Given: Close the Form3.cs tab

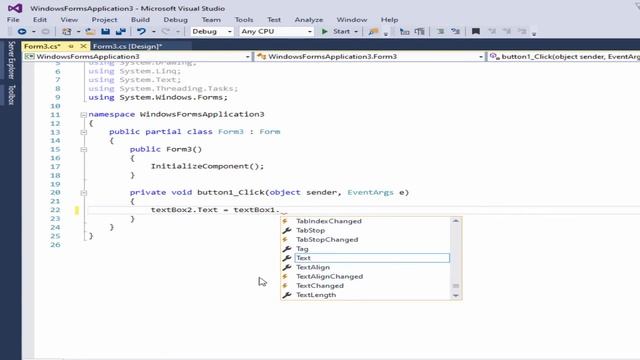Looking at the screenshot, I should point(83,46).
